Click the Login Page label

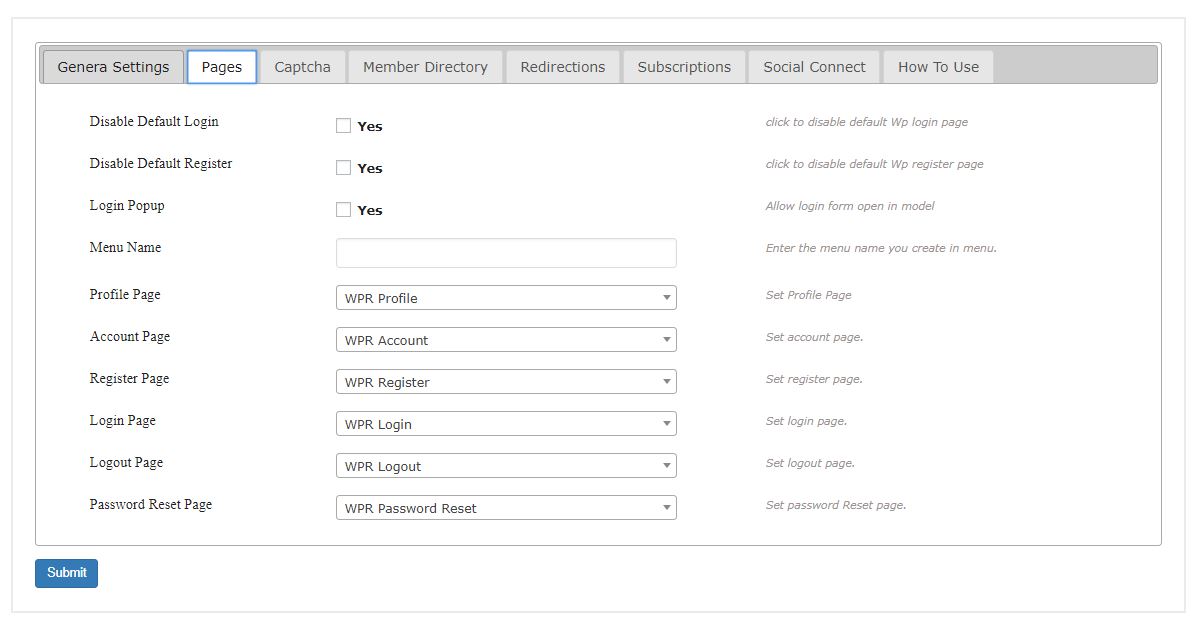(x=123, y=421)
